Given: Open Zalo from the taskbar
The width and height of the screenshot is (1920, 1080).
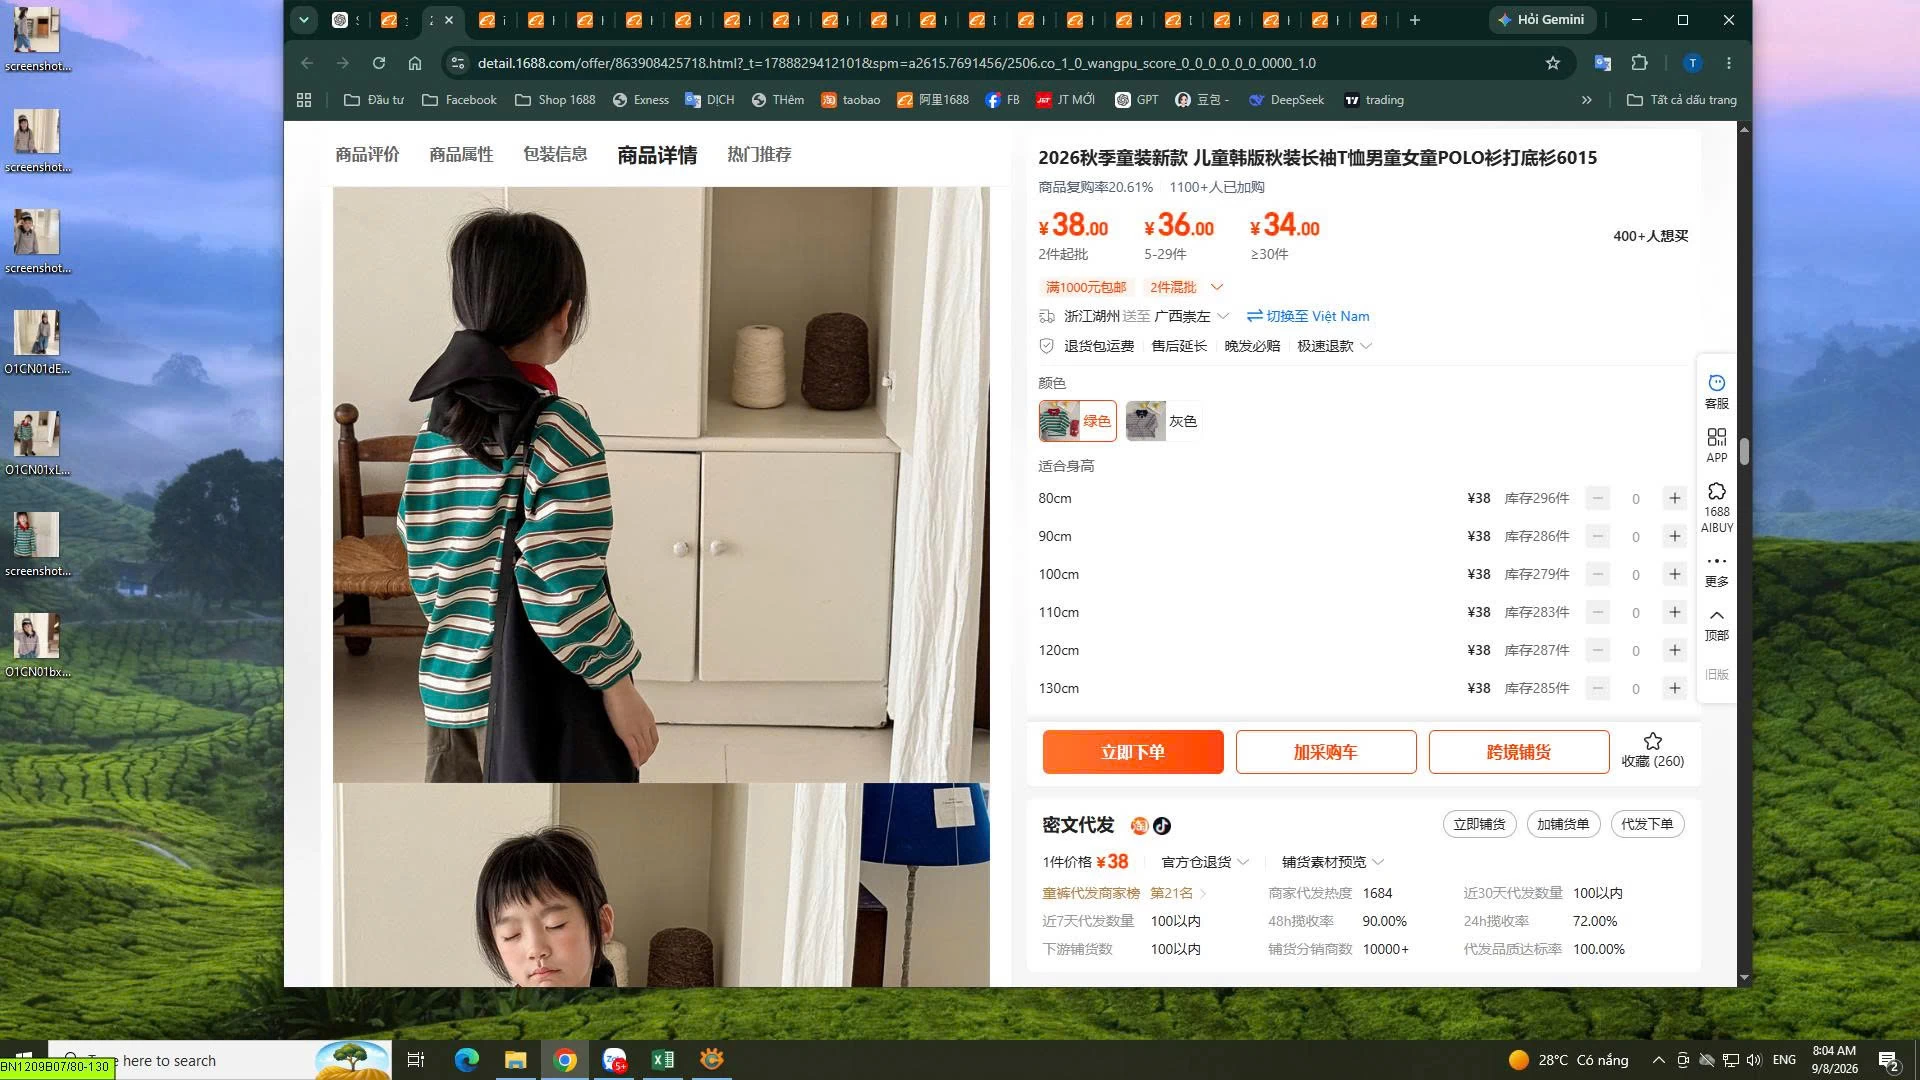Looking at the screenshot, I should [614, 1060].
